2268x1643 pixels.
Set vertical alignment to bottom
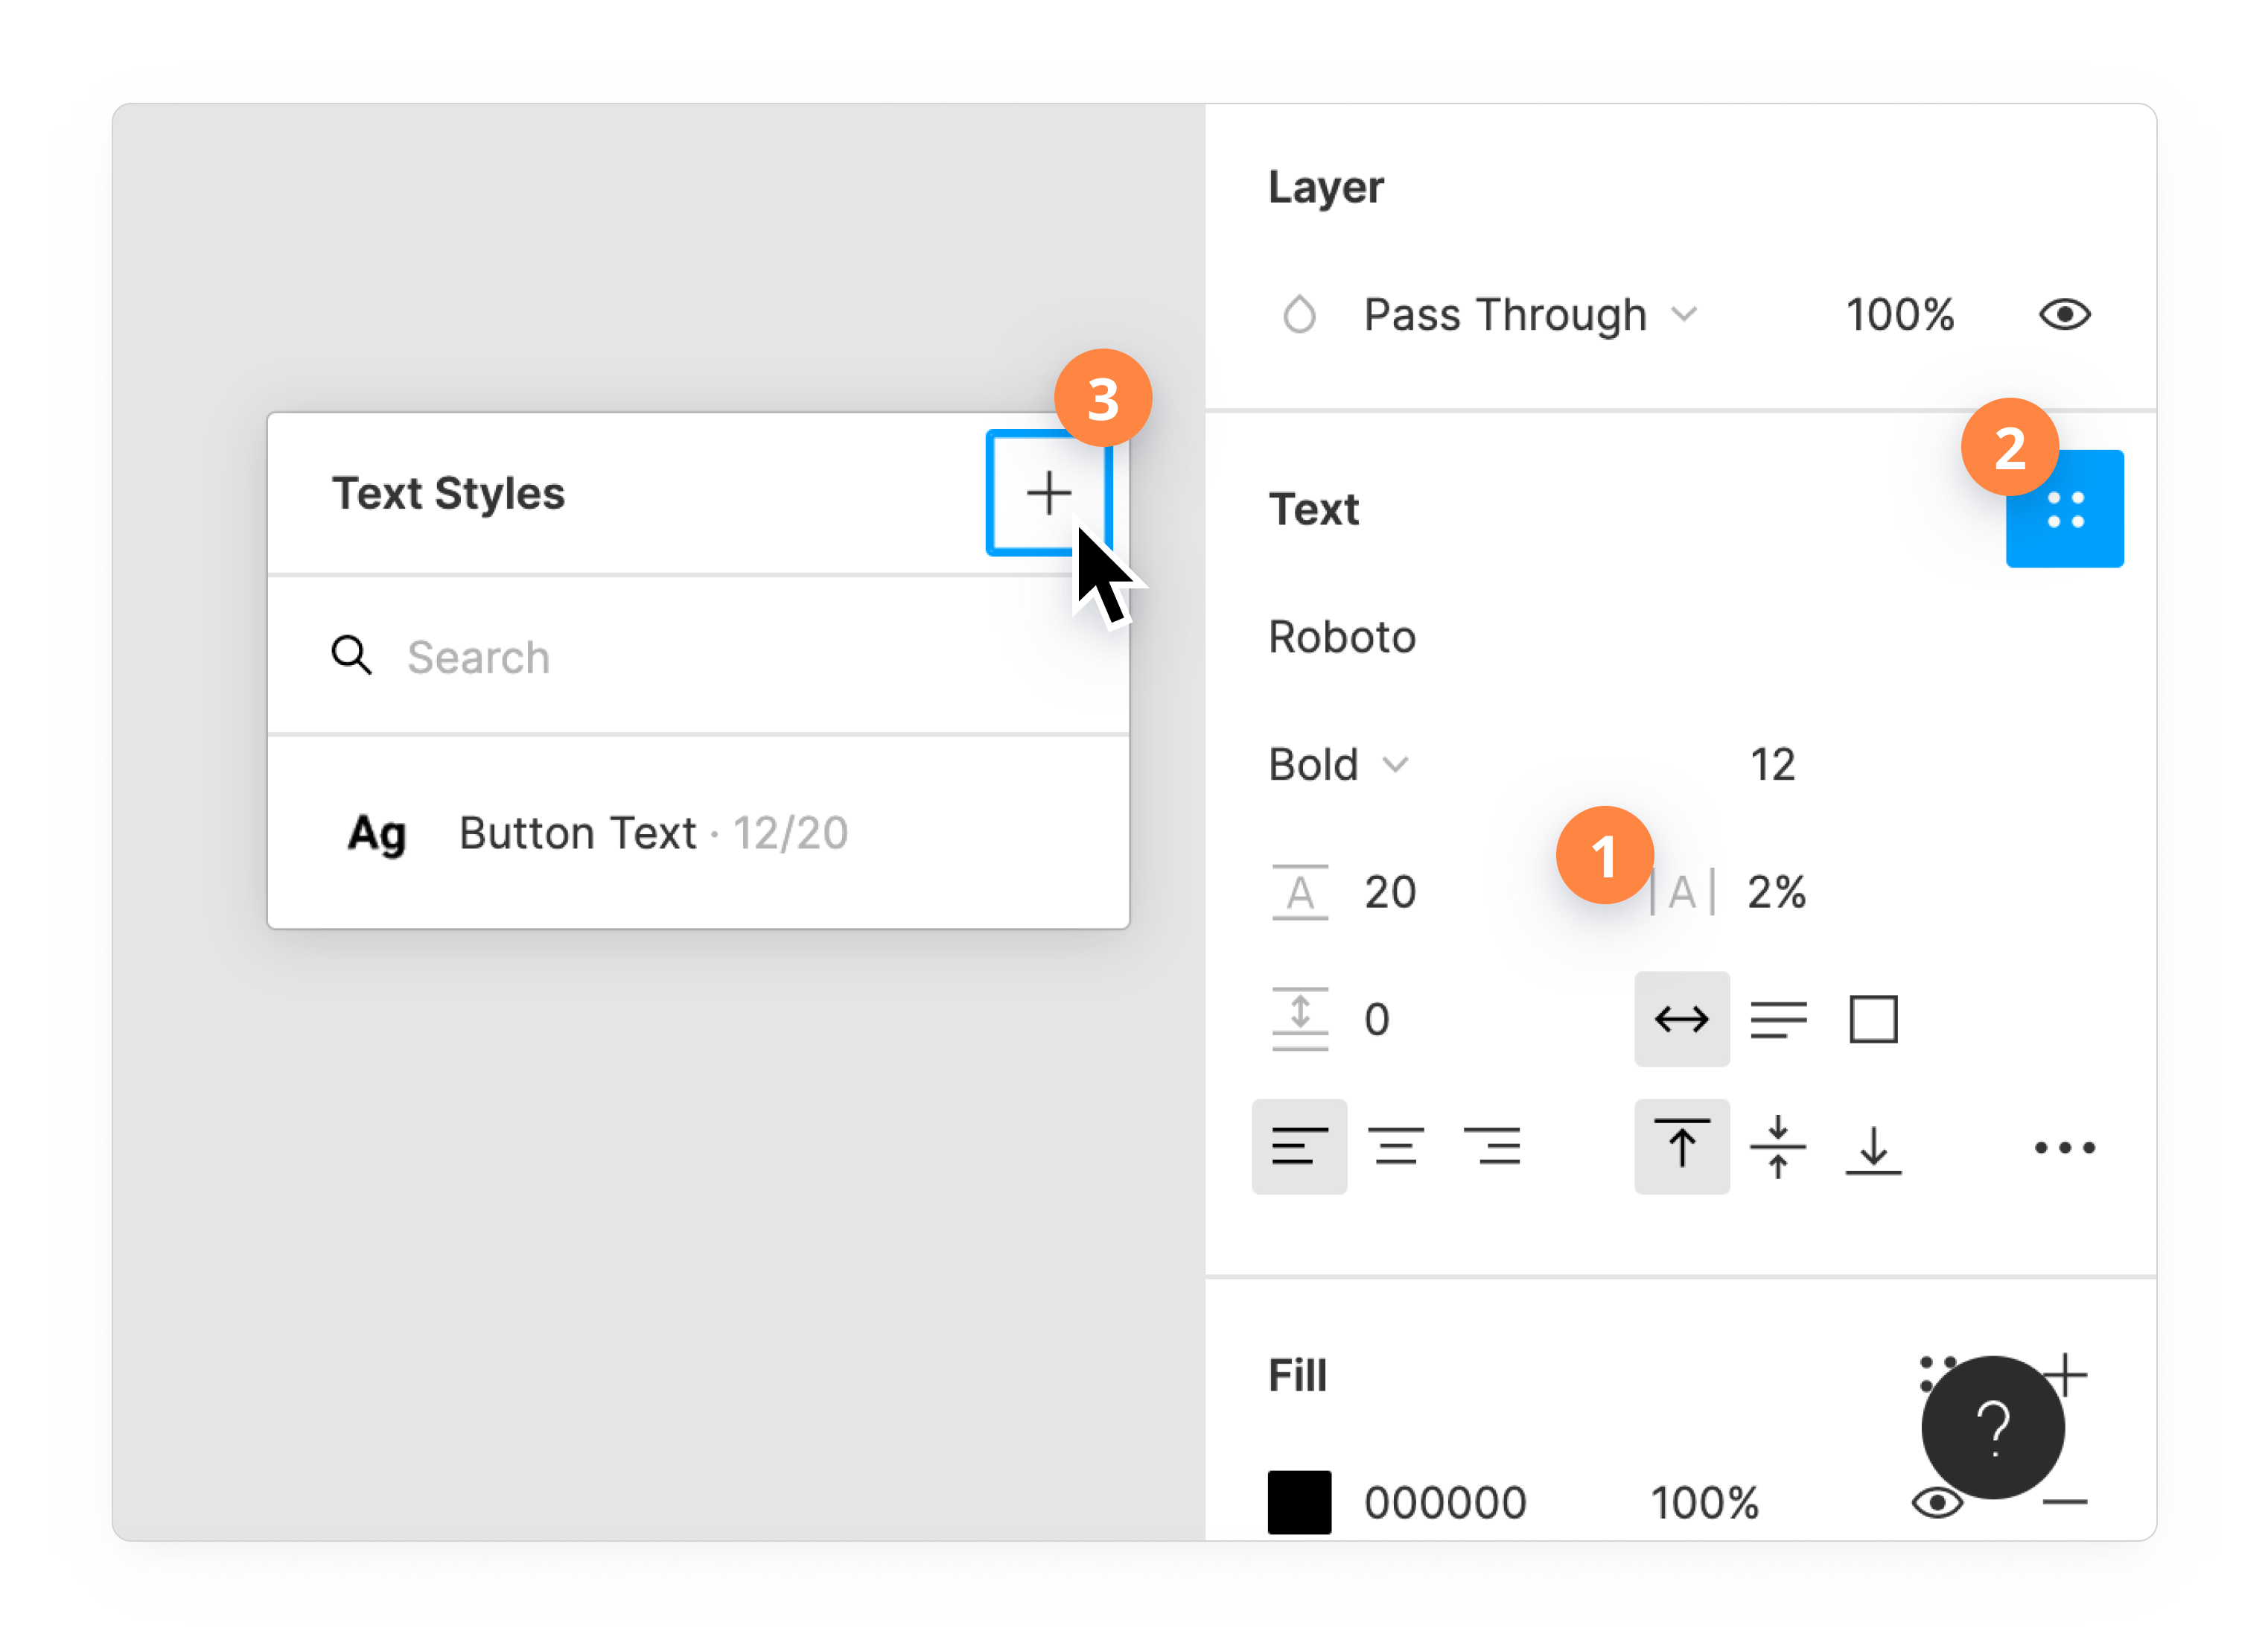[x=1872, y=1146]
